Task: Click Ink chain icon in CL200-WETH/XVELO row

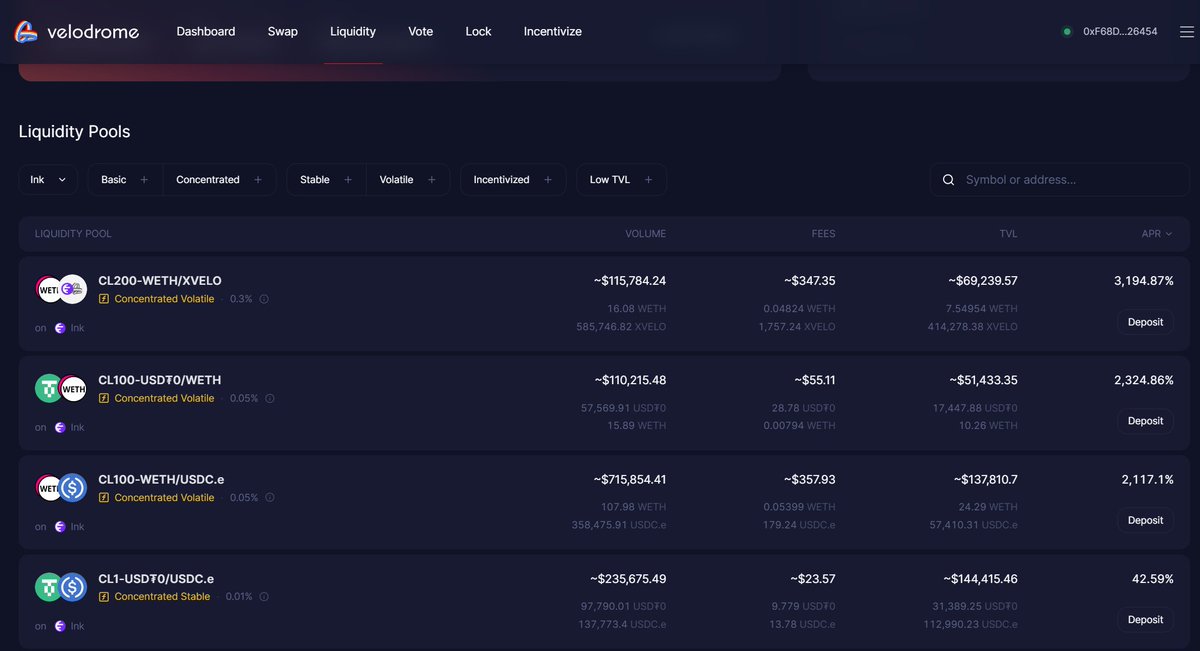Action: (60, 328)
